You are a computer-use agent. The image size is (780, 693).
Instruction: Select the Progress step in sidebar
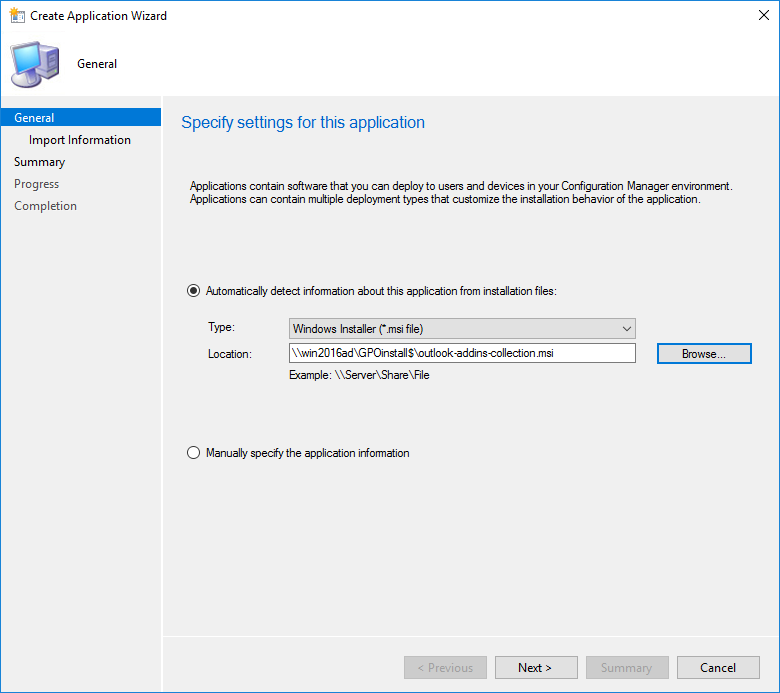pos(36,184)
